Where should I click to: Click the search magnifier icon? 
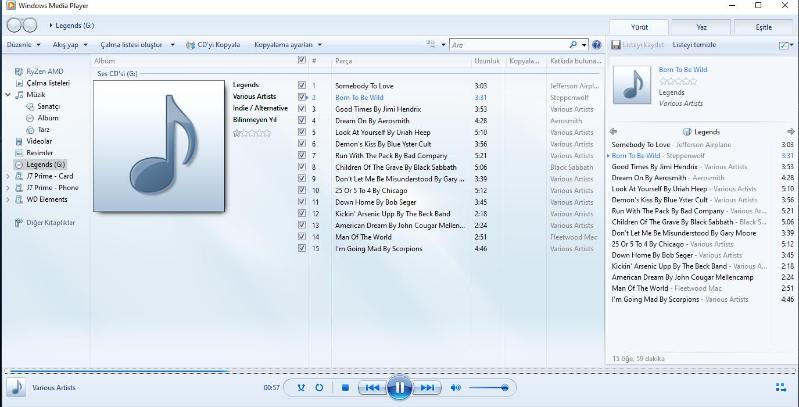[573, 45]
